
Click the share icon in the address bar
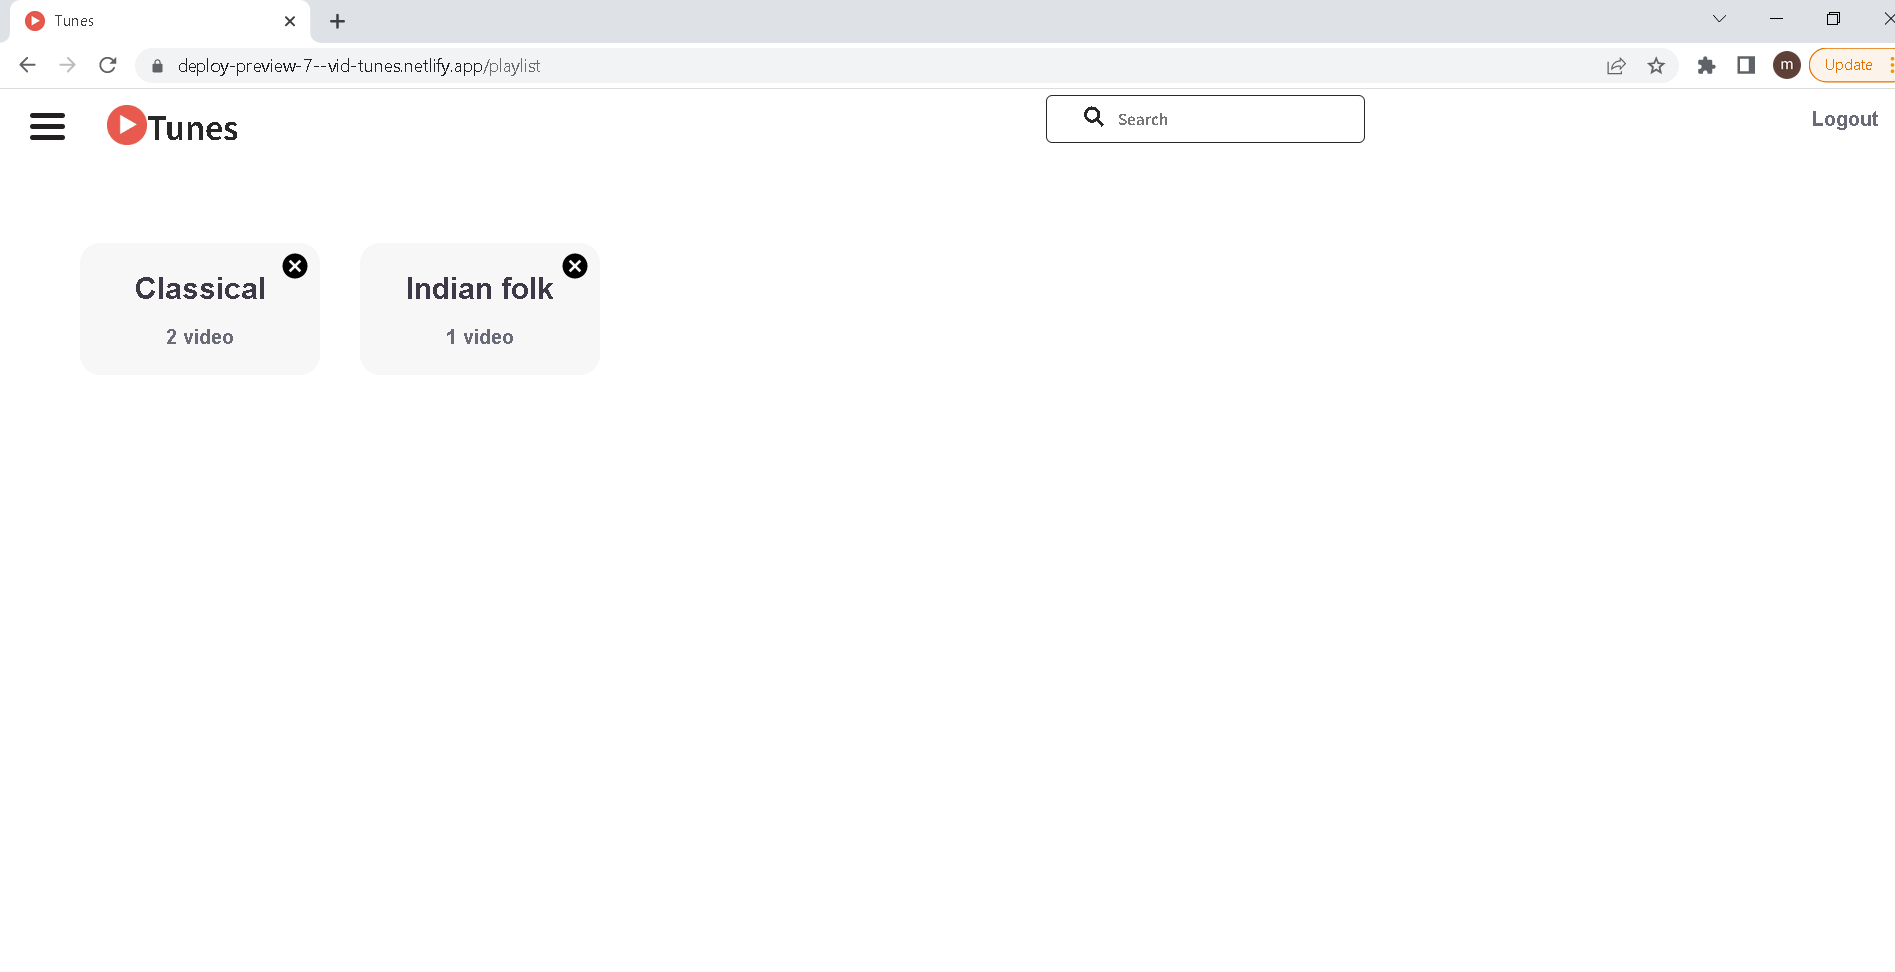(1616, 65)
